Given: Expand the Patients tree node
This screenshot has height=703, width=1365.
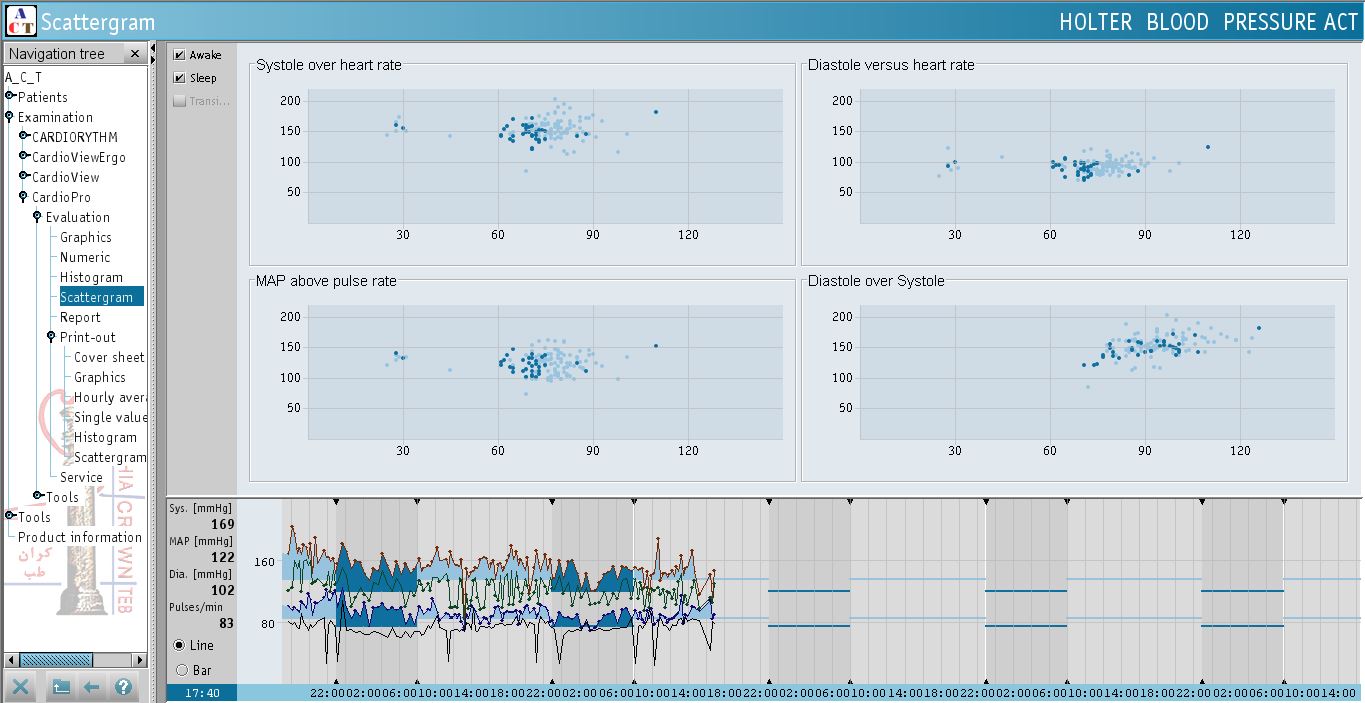Looking at the screenshot, I should point(10,96).
